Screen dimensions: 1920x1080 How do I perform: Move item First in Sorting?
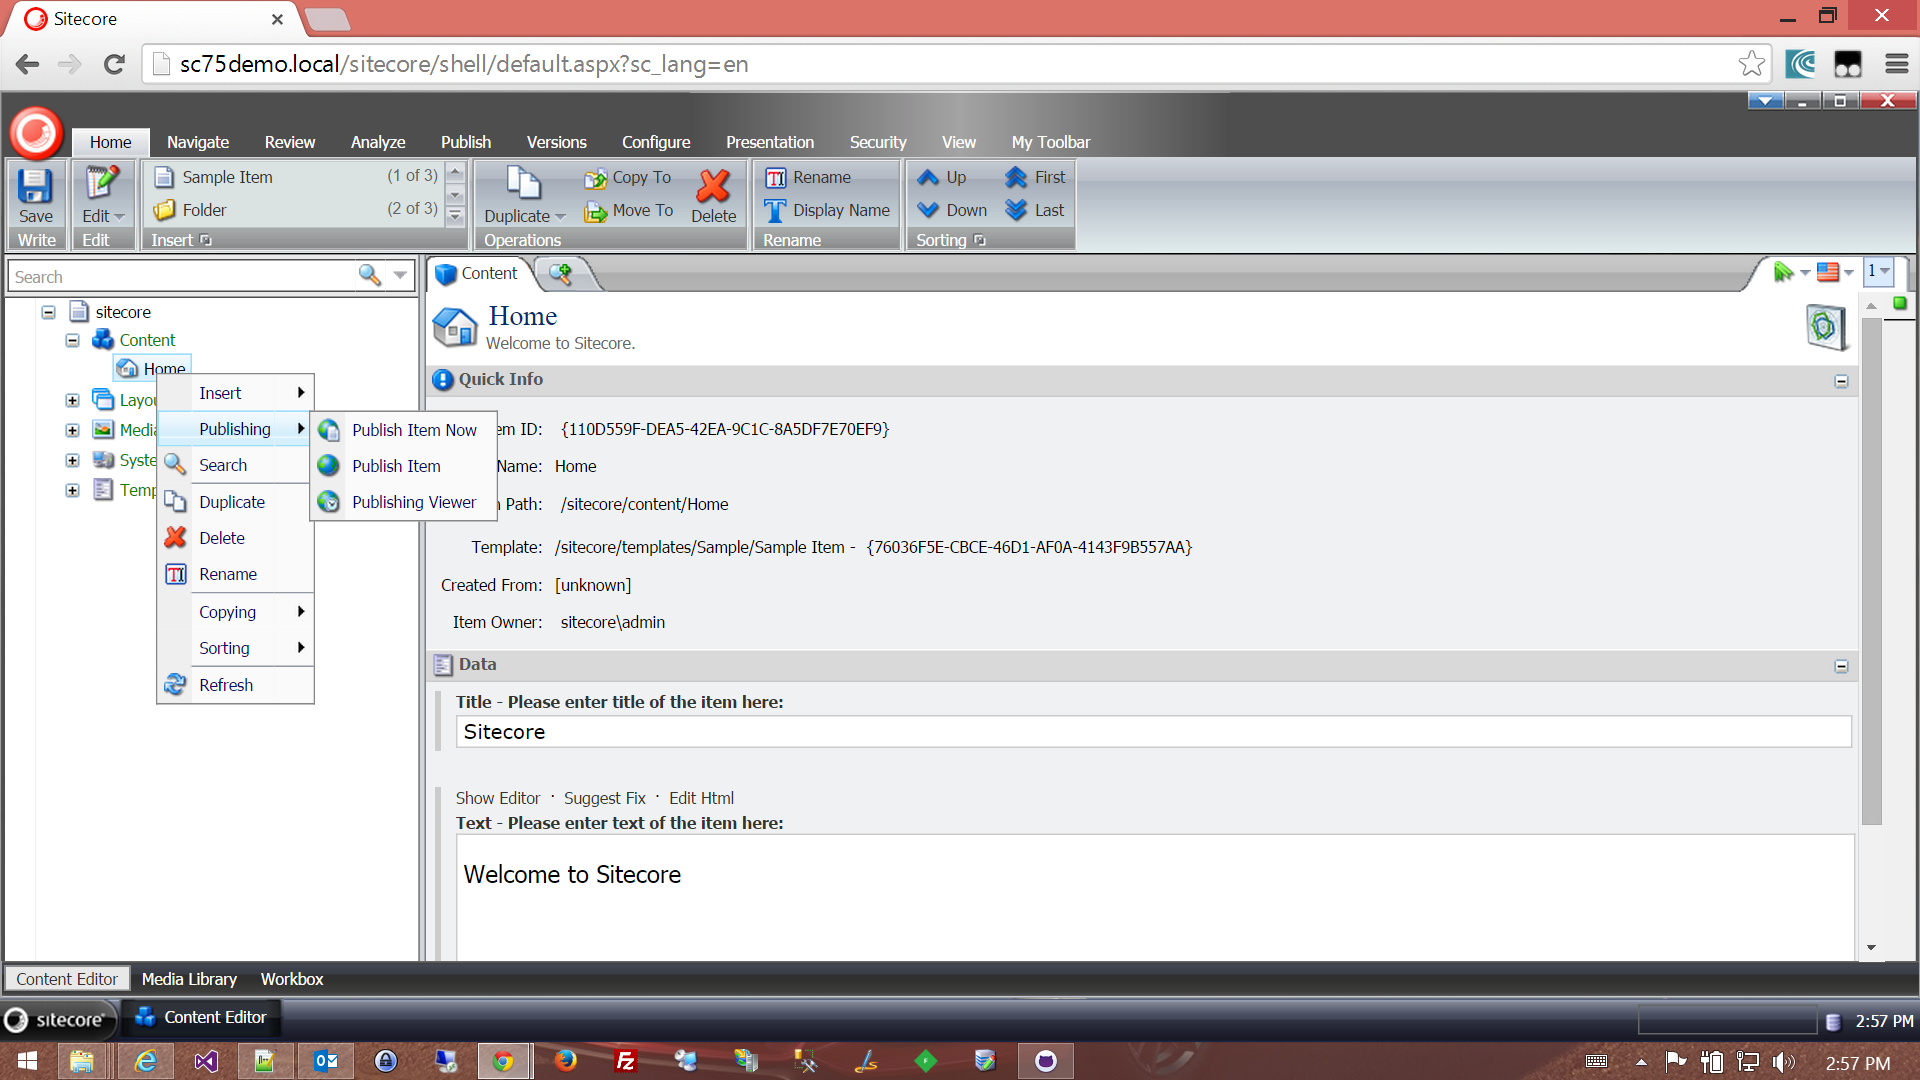pos(1036,177)
